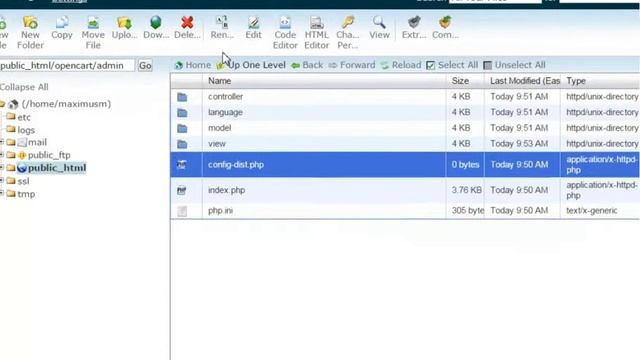Select the Compress tool
Screen dimensions: 640x360
click(x=445, y=28)
